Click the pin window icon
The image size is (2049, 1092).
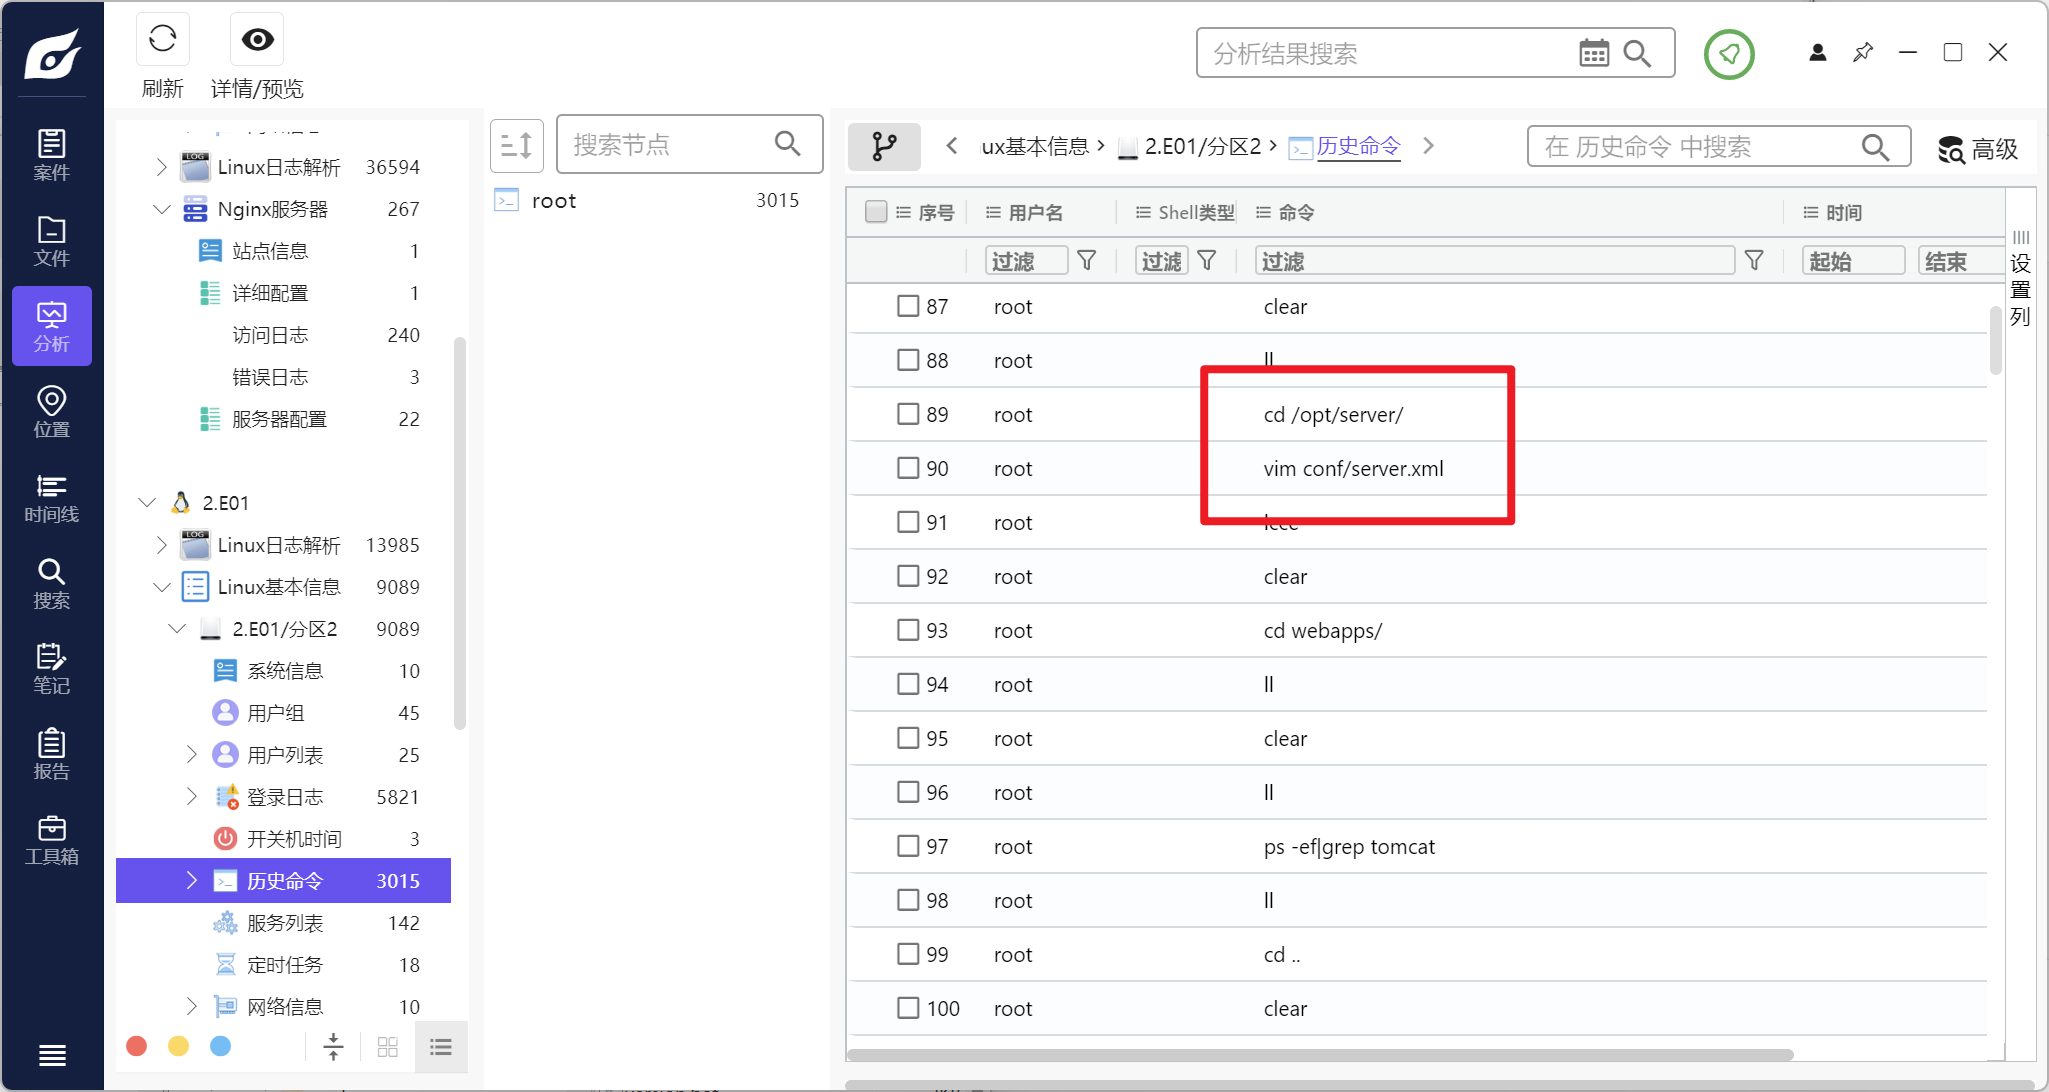pyautogui.click(x=1863, y=52)
